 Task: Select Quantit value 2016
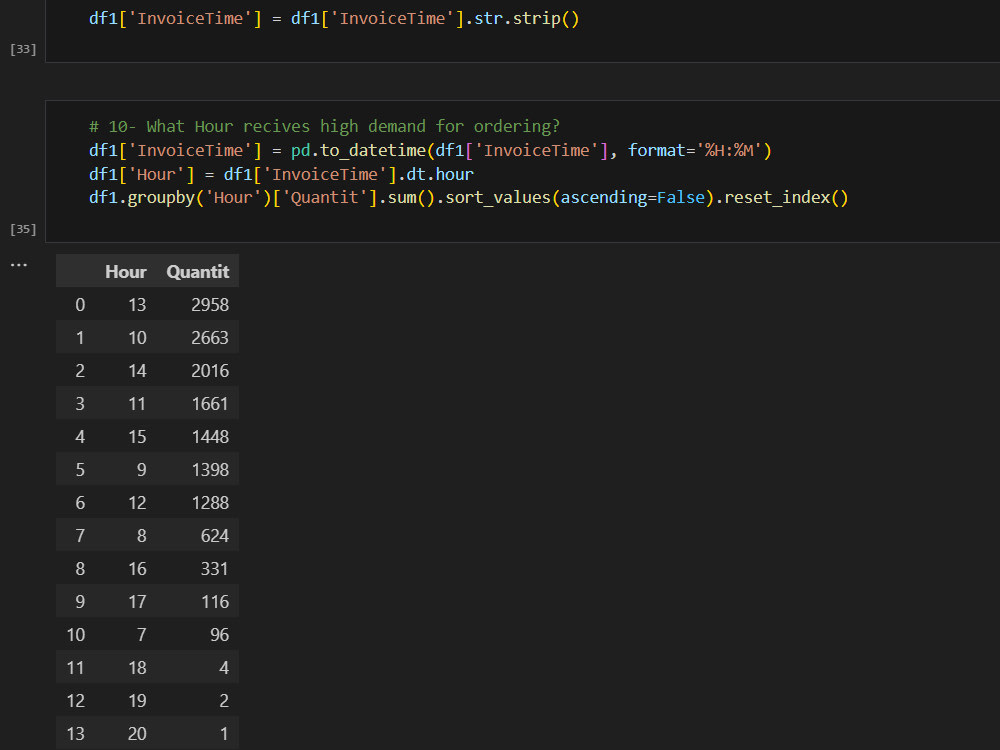click(210, 371)
